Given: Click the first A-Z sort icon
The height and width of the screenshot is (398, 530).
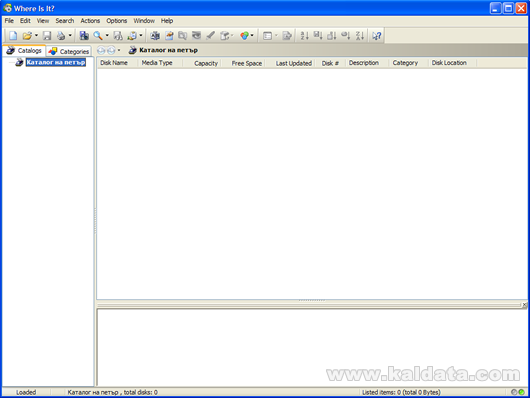Looking at the screenshot, I should 304,36.
